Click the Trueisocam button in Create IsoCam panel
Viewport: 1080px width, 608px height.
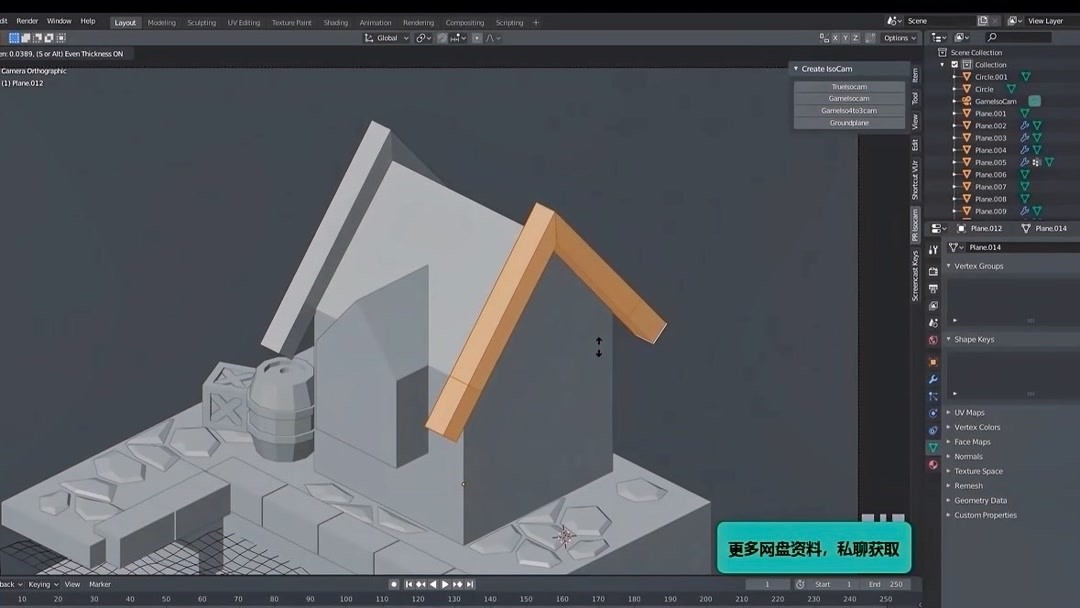pos(848,86)
